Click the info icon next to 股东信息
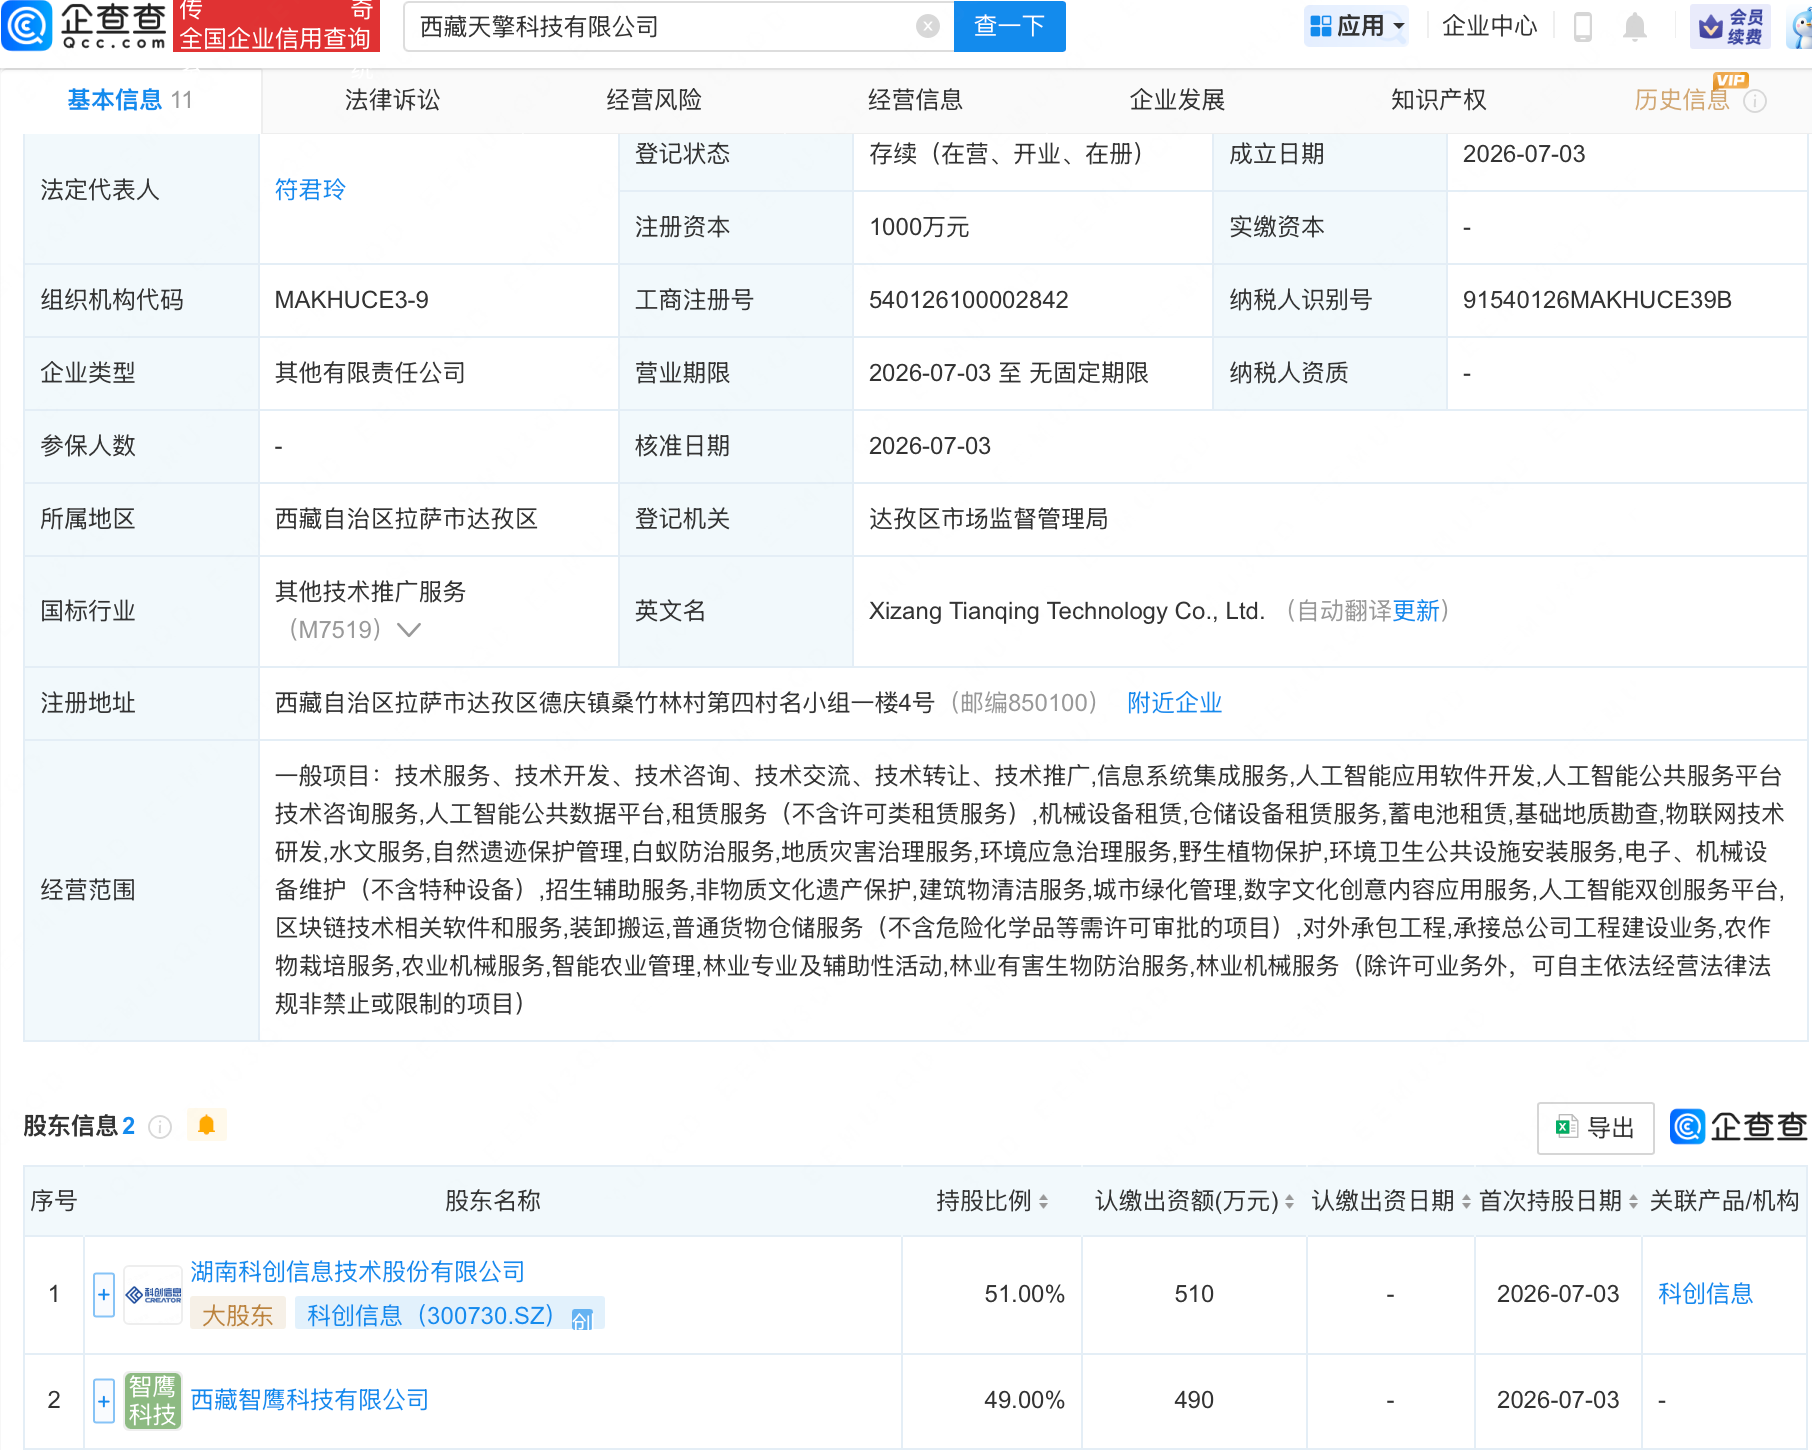Image resolution: width=1812 pixels, height=1450 pixels. tap(160, 1127)
